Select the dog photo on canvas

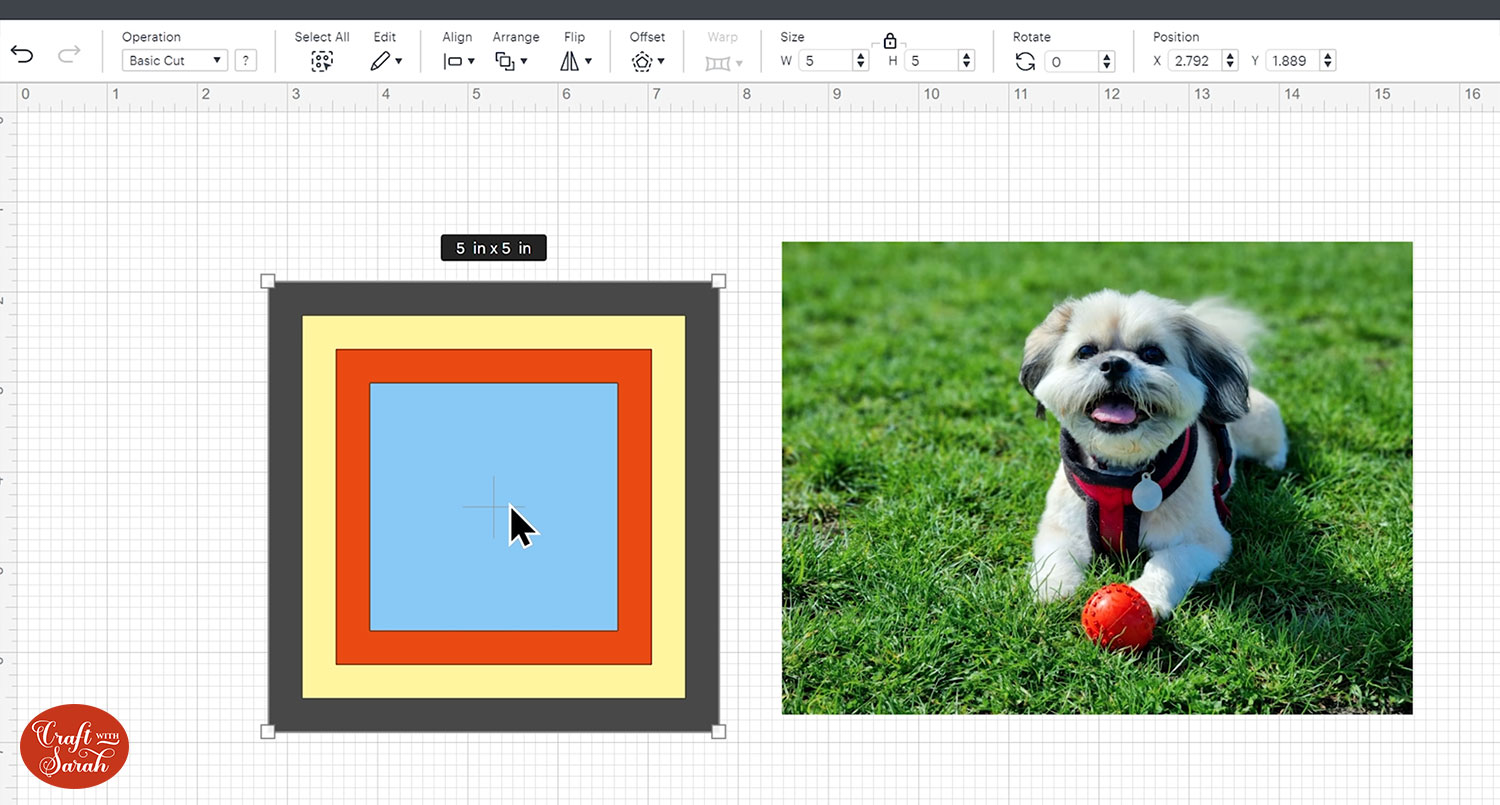(1097, 478)
